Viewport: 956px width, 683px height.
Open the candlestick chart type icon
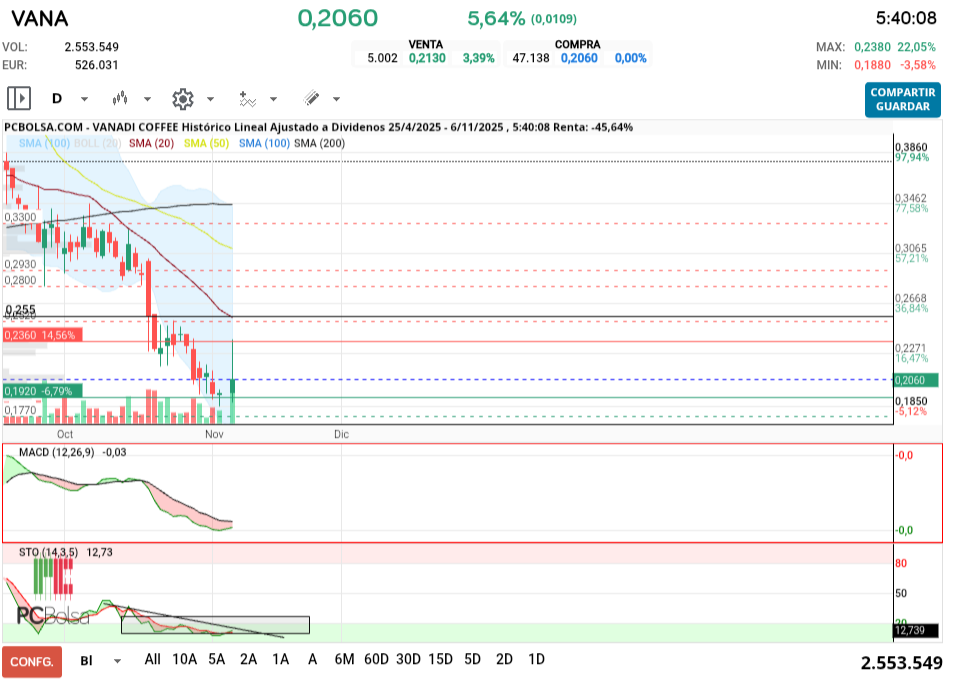tap(120, 98)
